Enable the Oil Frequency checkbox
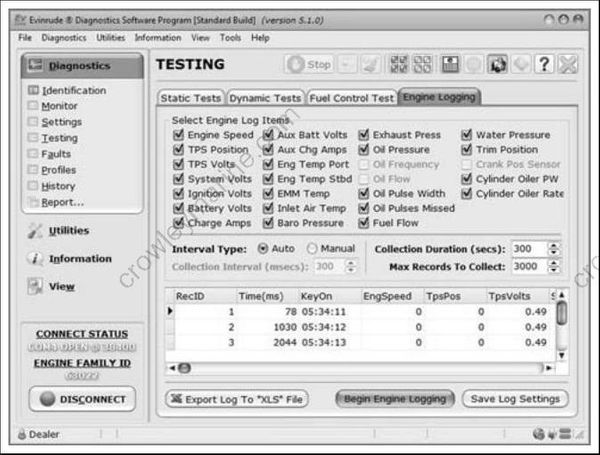 coord(365,165)
